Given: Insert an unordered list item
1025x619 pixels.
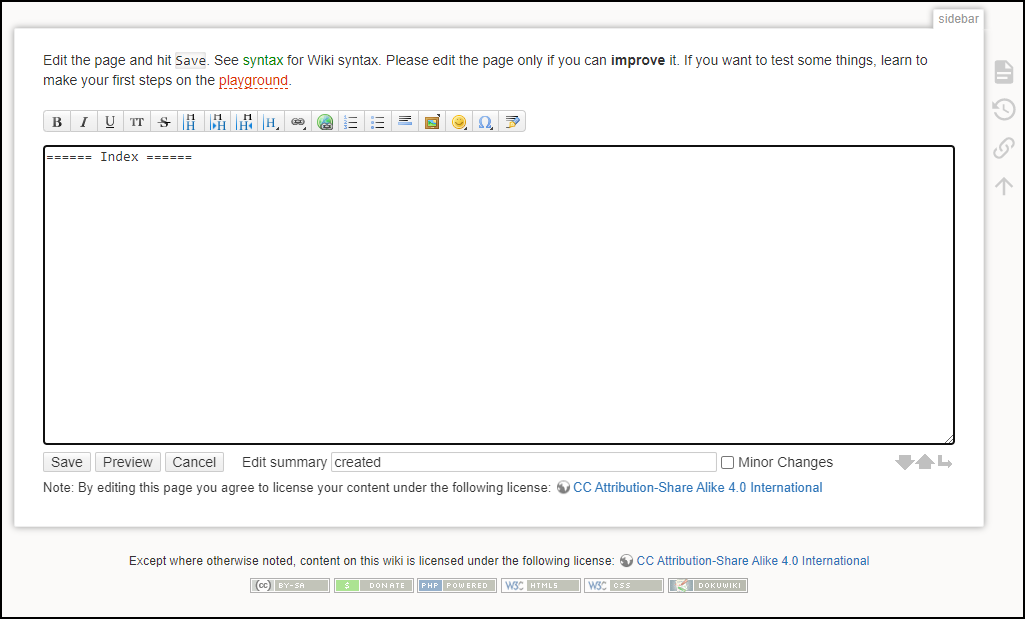Looking at the screenshot, I should 378,122.
